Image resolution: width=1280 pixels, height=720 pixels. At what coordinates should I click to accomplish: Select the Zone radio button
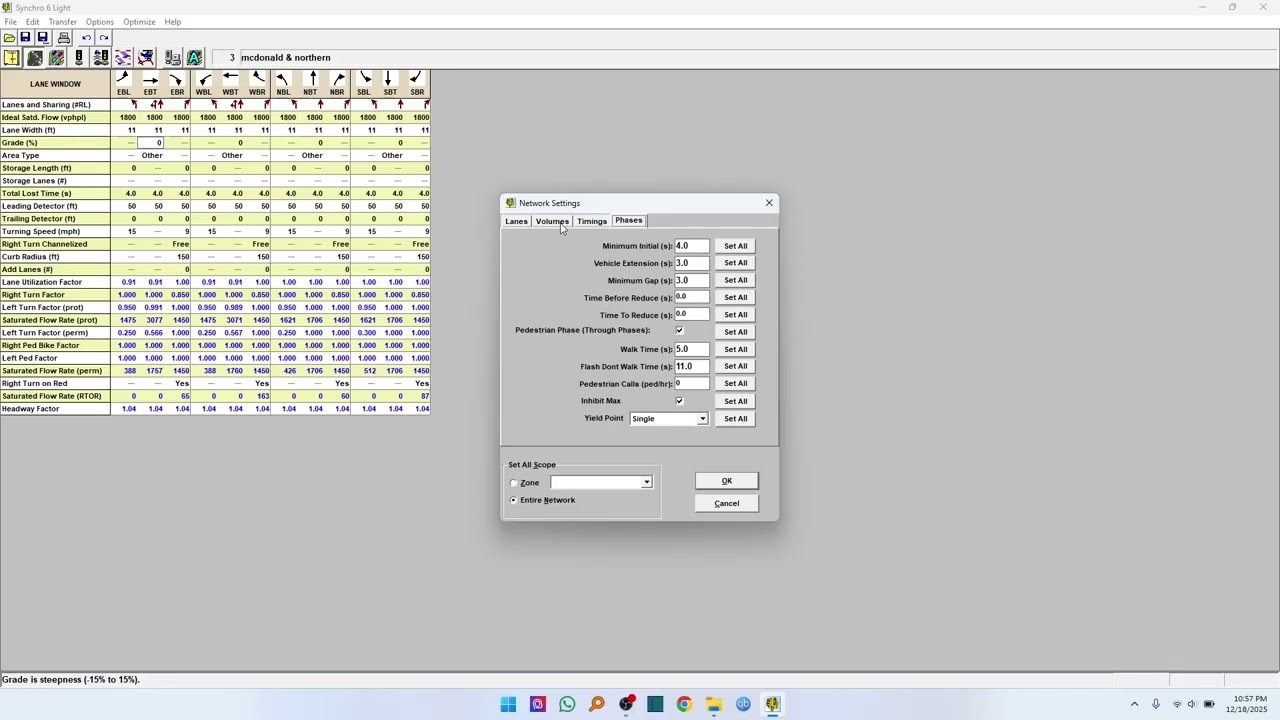514,483
